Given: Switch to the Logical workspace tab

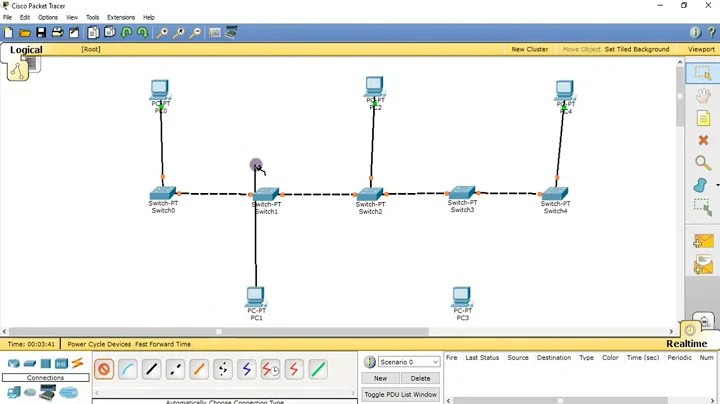Looking at the screenshot, I should (x=26, y=50).
